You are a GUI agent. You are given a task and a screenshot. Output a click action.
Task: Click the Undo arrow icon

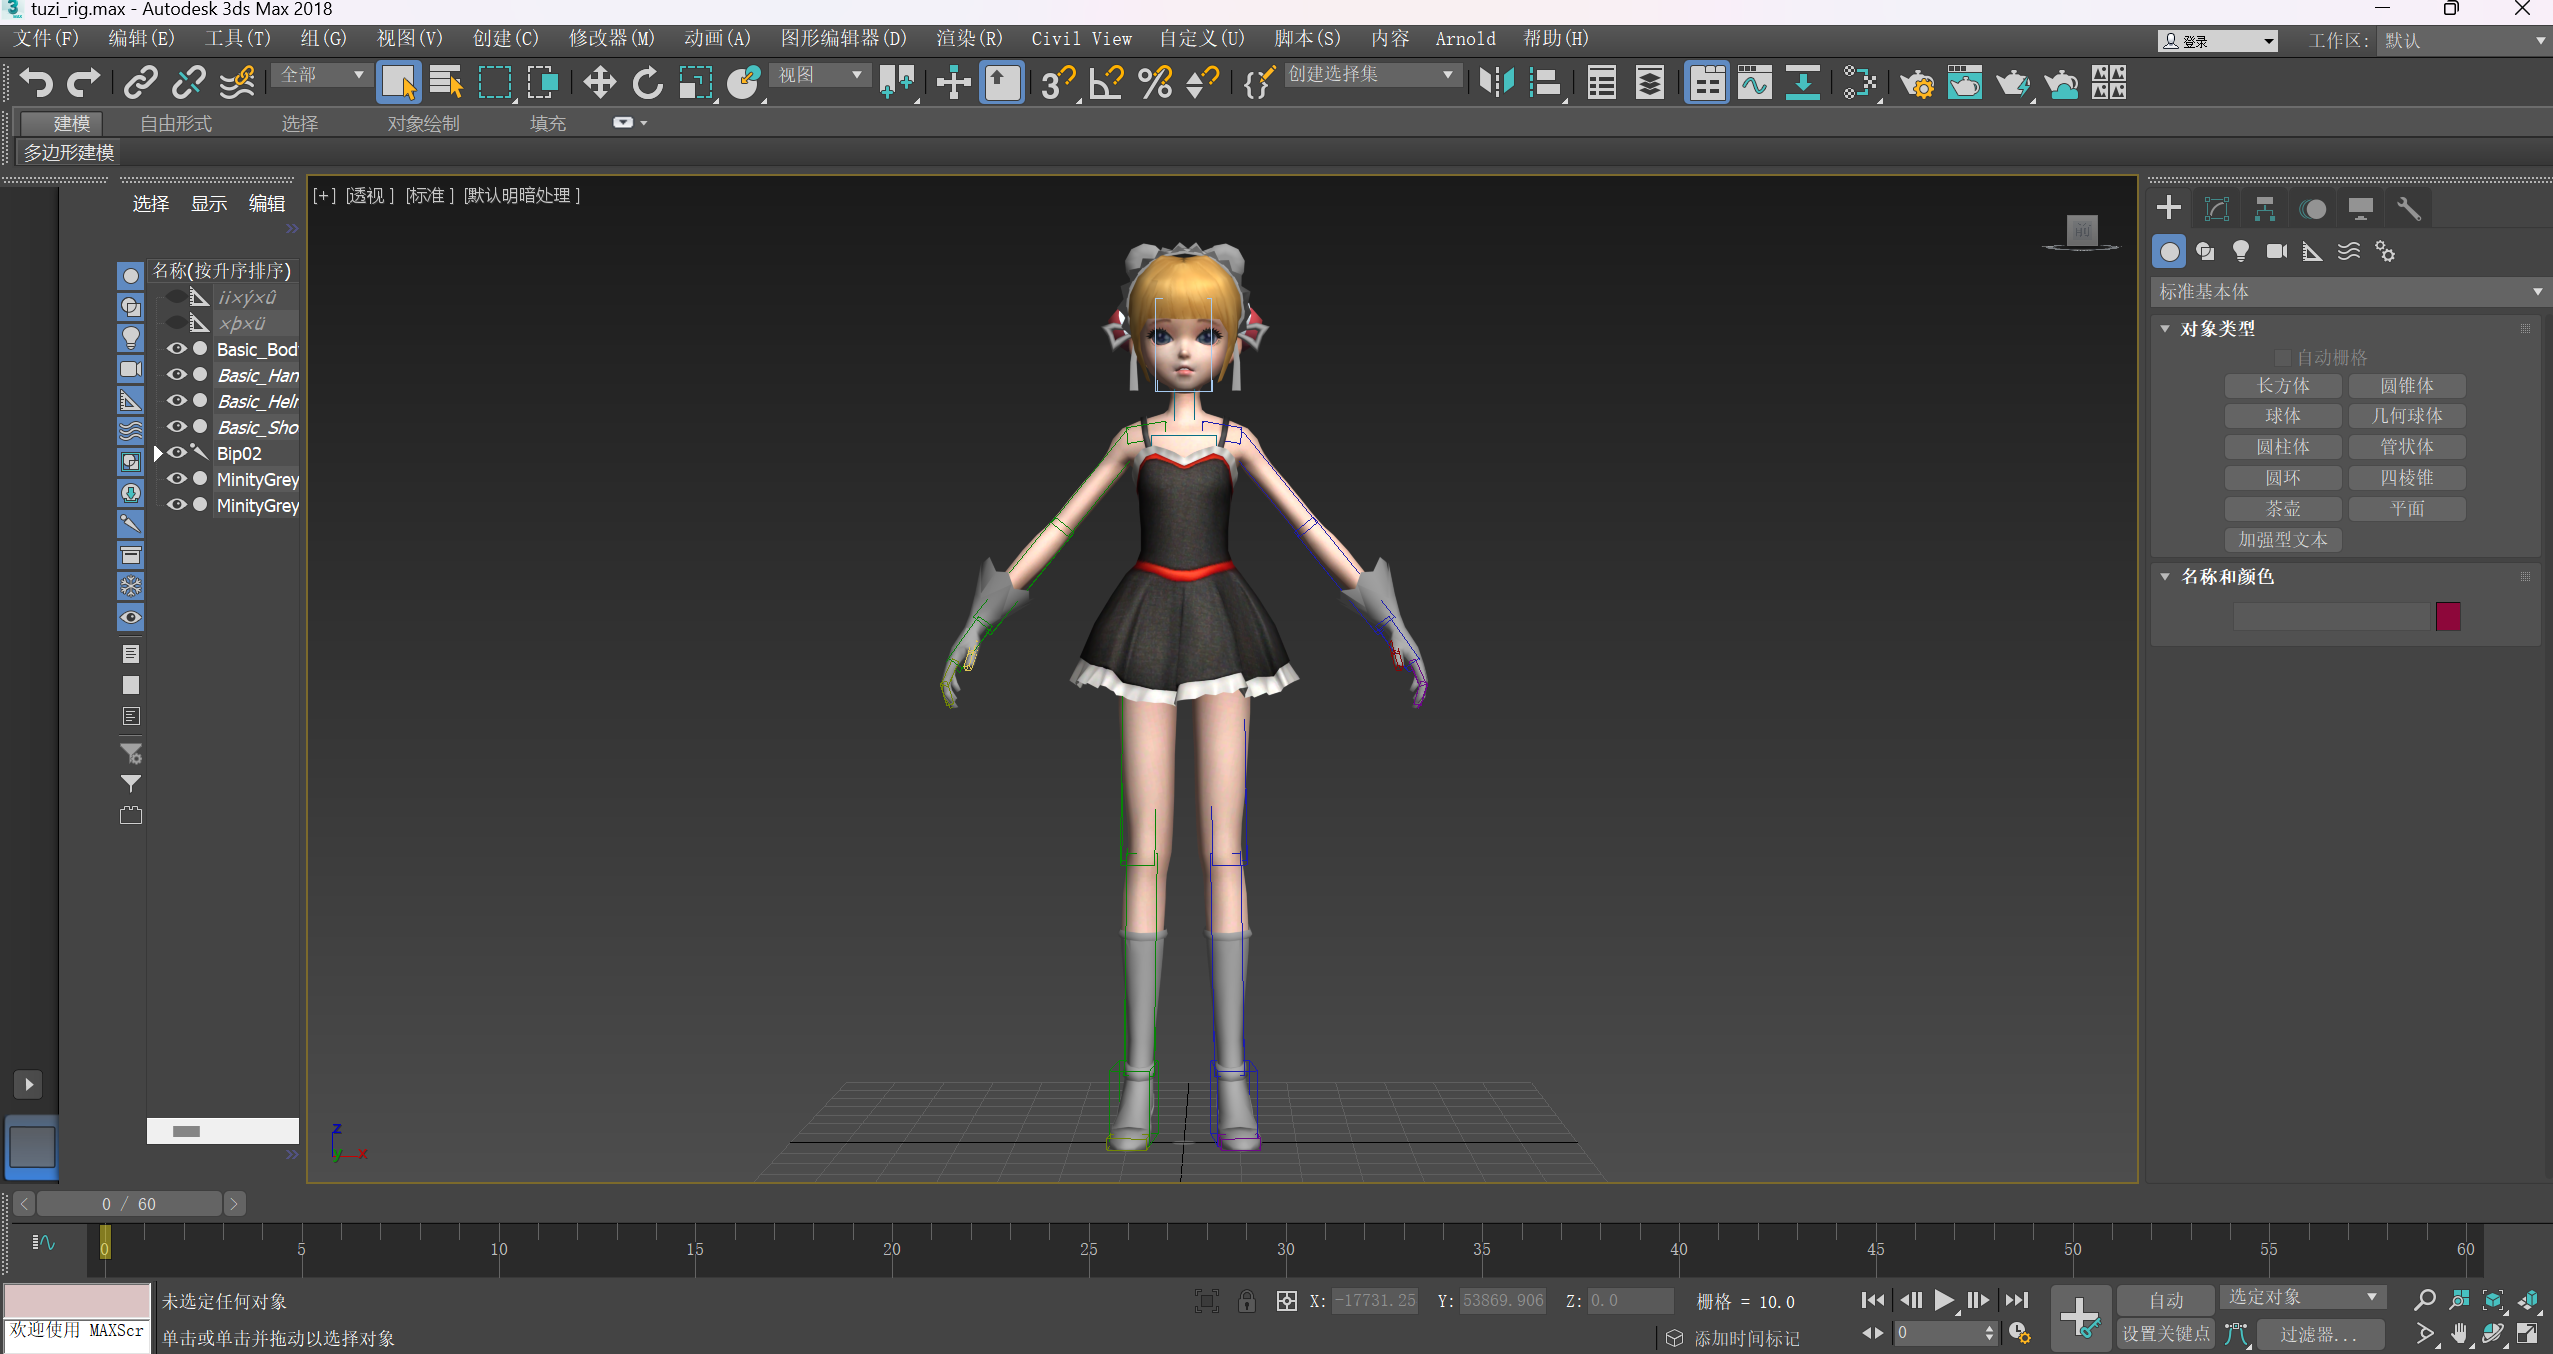click(36, 83)
